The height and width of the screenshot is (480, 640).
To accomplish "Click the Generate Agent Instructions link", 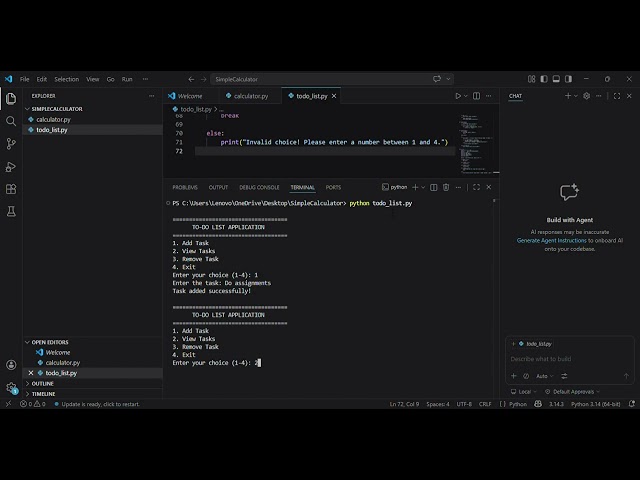I will 551,240.
